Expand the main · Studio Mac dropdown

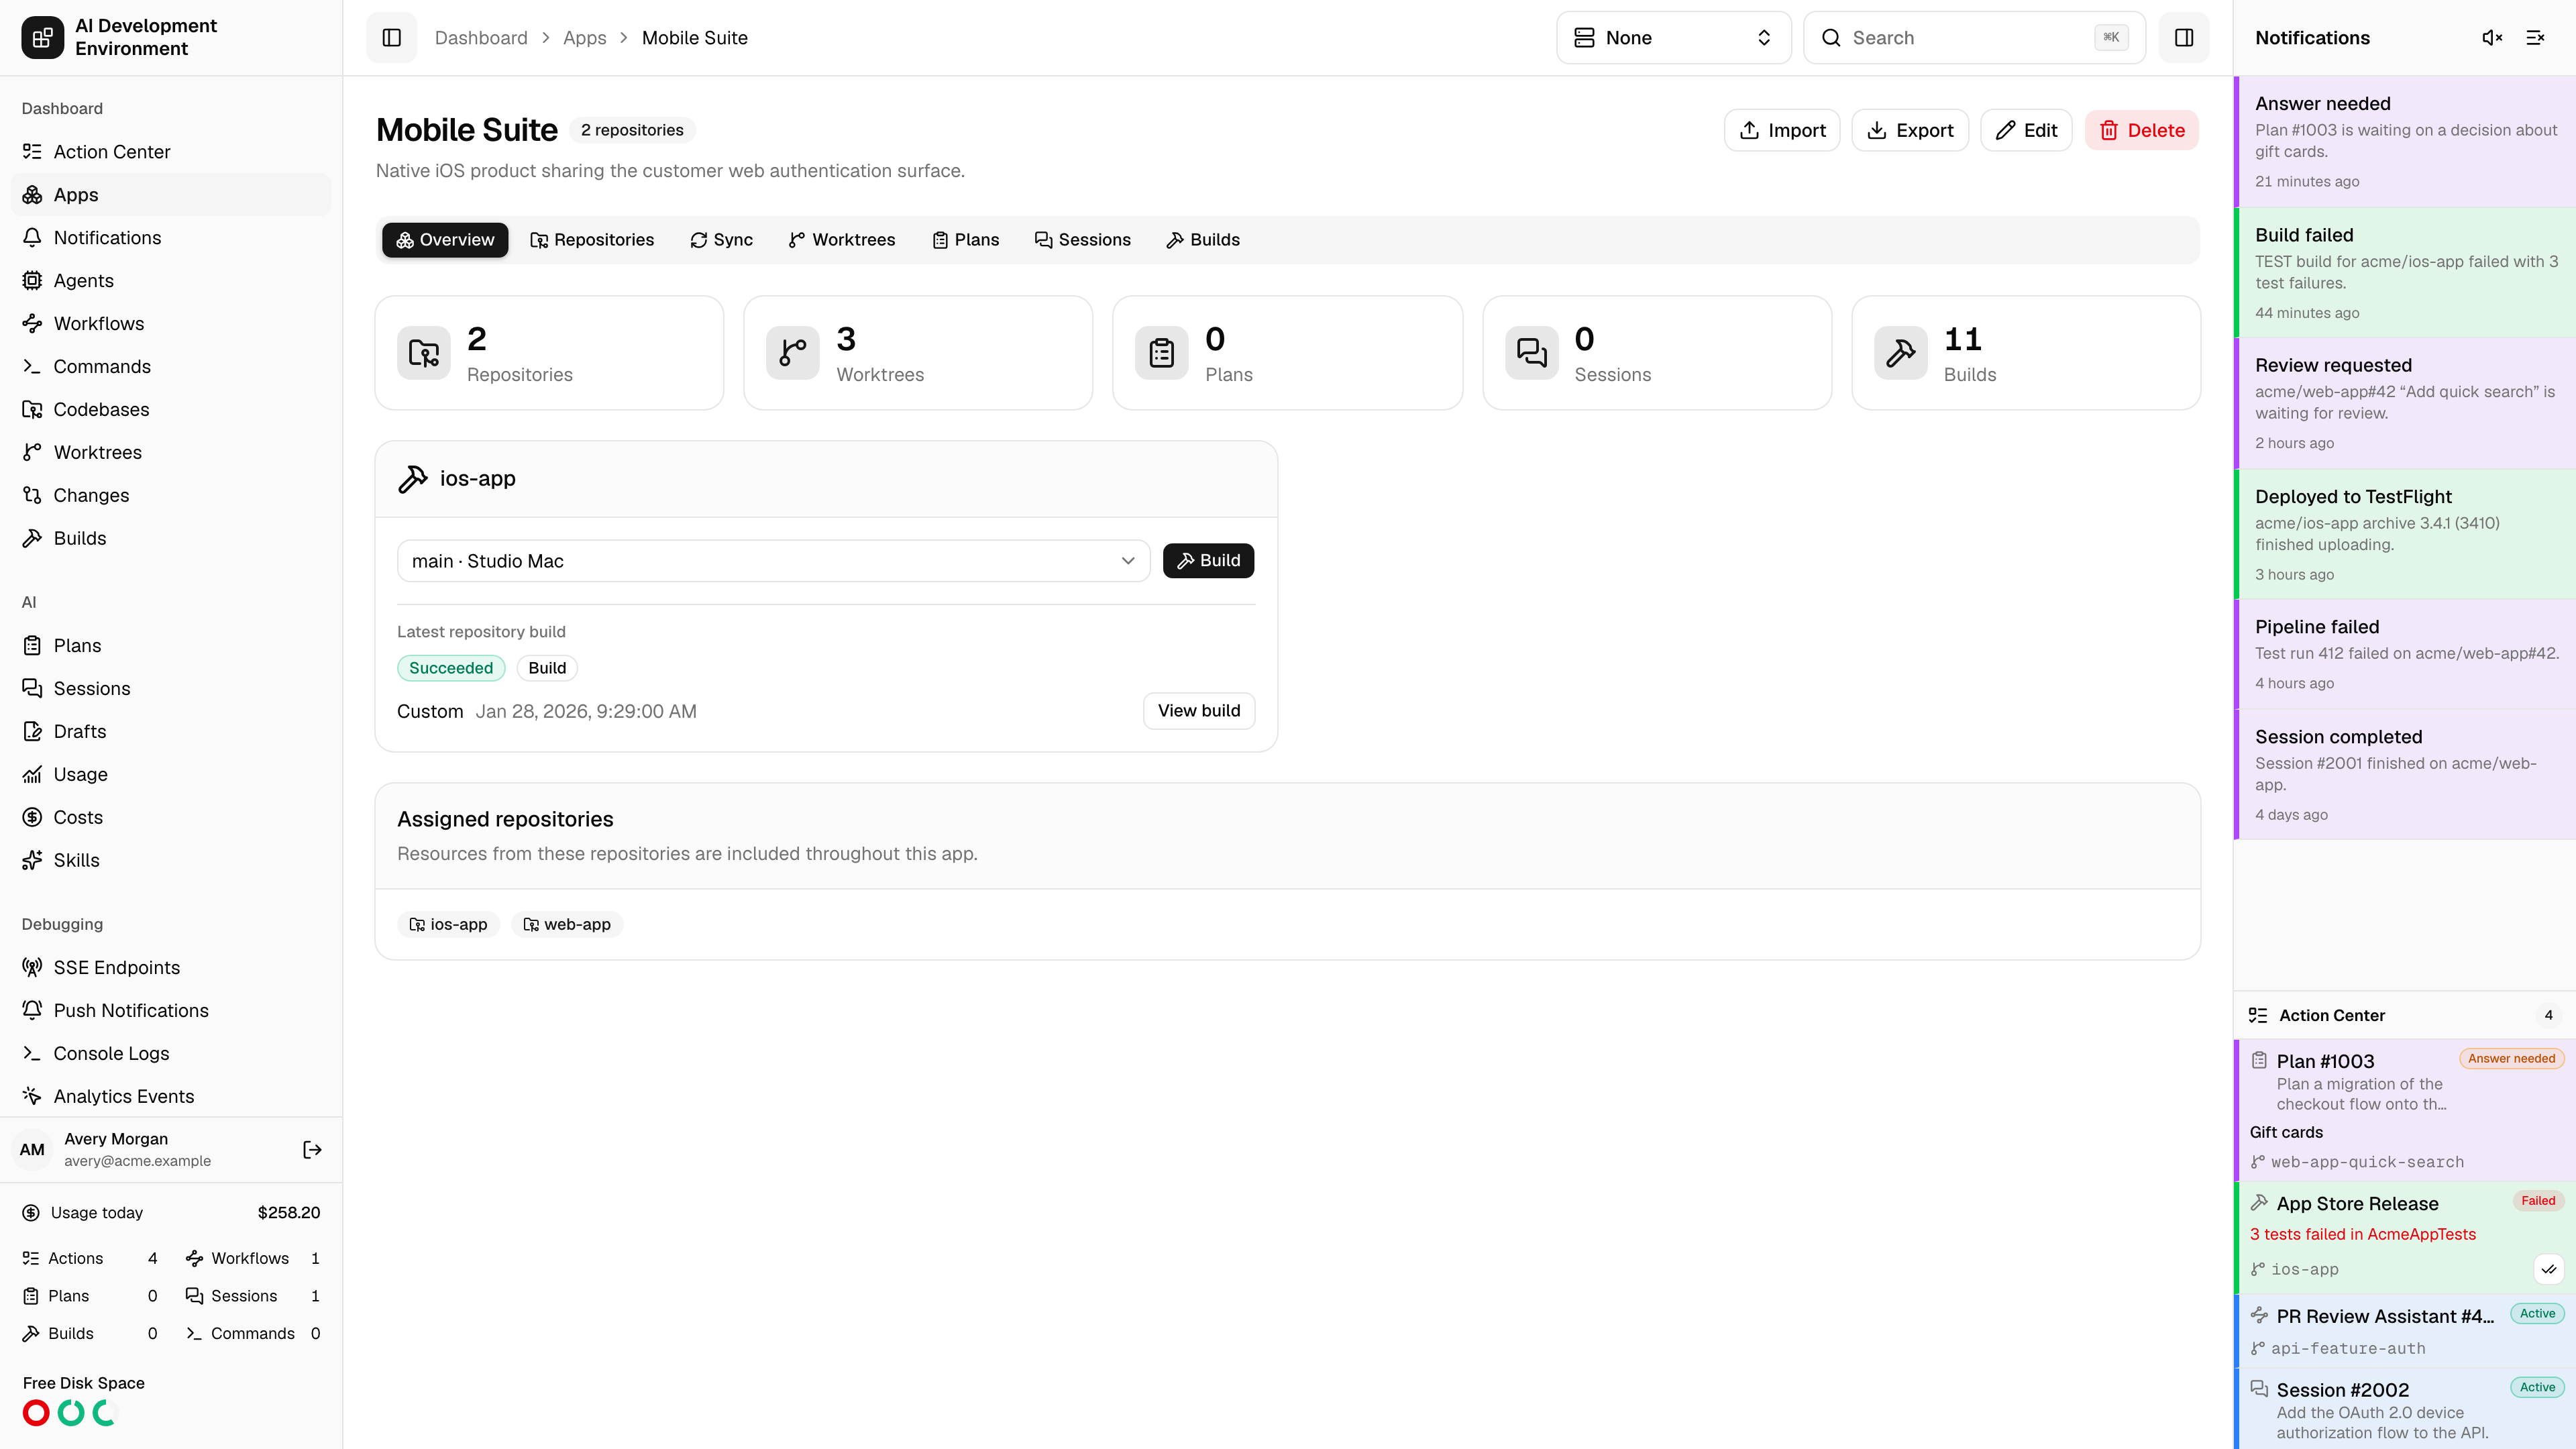773,561
